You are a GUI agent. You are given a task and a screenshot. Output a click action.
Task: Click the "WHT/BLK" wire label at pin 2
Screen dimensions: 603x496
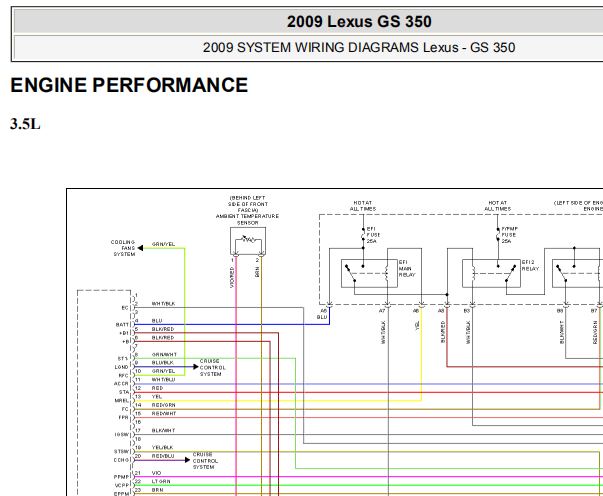click(163, 304)
